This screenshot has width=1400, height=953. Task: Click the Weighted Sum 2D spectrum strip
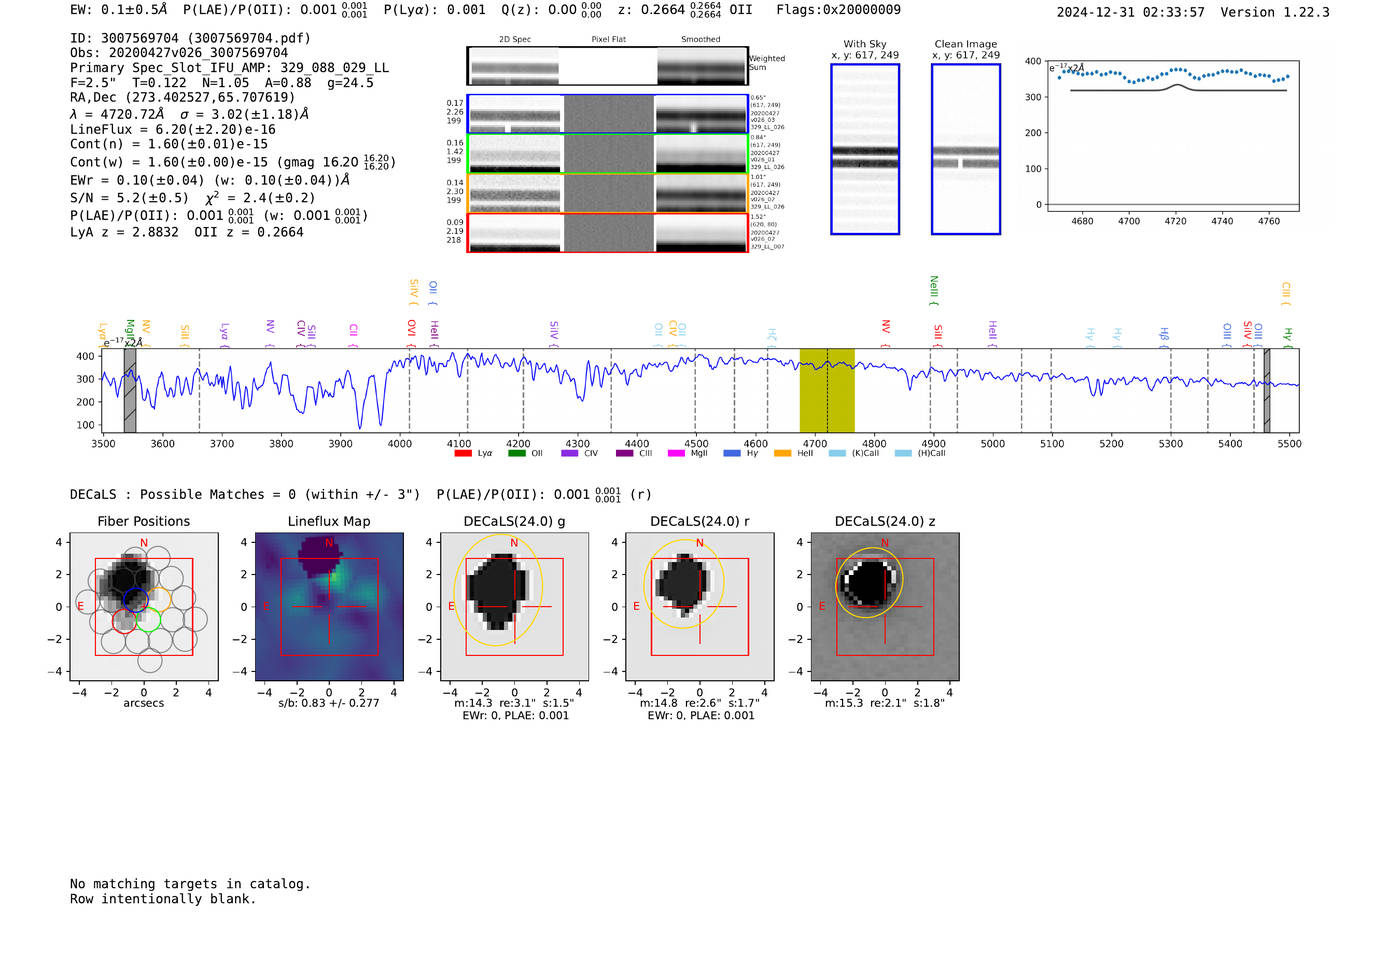tap(607, 66)
